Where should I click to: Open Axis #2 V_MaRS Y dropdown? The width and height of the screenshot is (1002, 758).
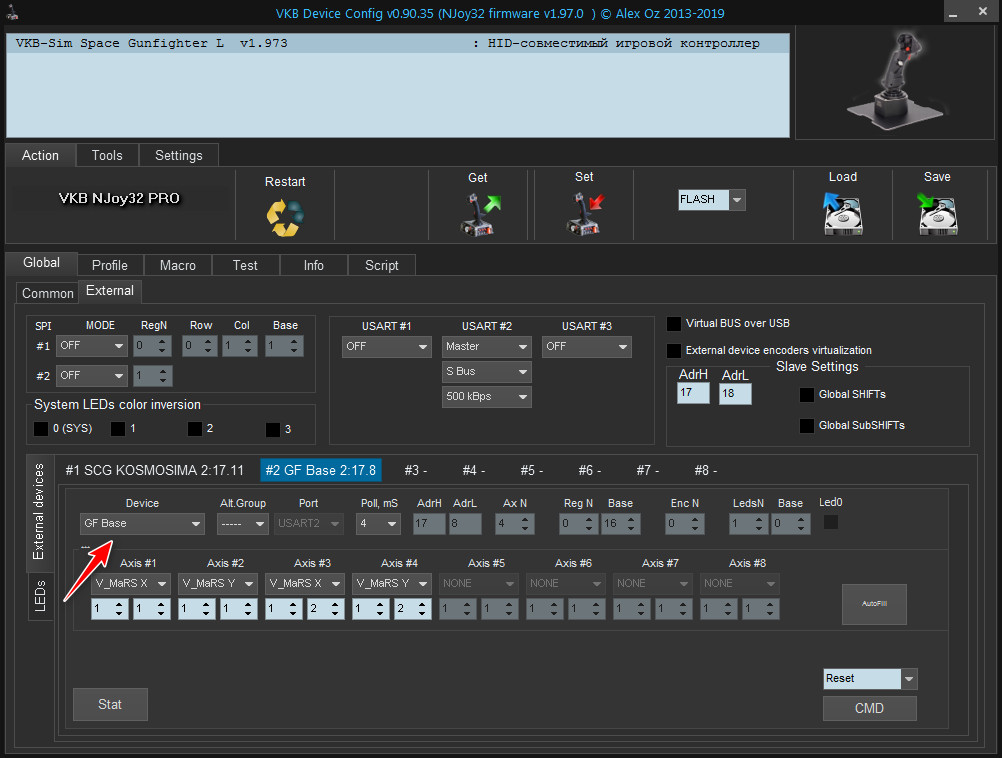218,584
